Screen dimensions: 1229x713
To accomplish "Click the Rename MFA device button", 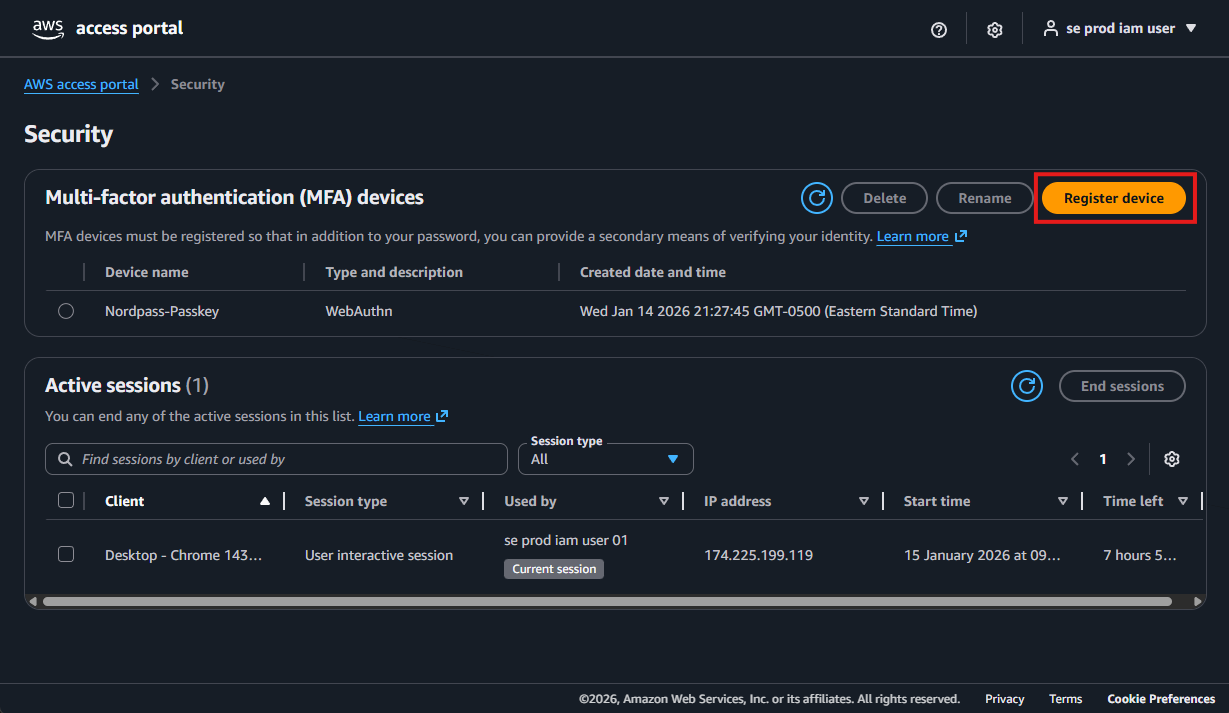I will [x=985, y=198].
